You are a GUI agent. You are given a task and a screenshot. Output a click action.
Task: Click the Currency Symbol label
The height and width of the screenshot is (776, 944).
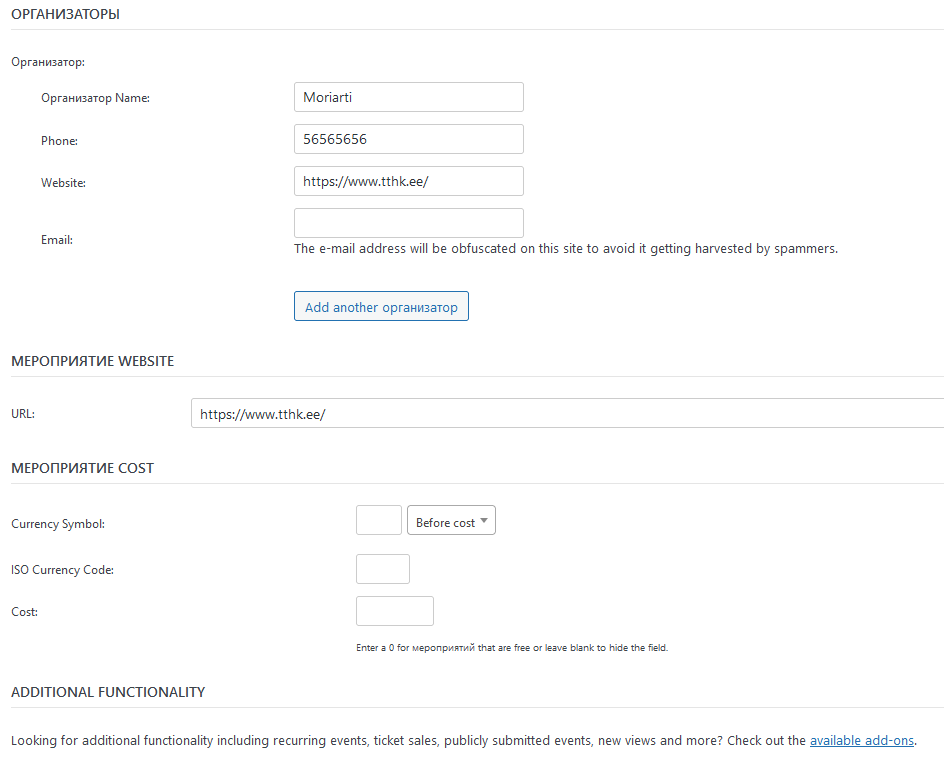coord(58,524)
